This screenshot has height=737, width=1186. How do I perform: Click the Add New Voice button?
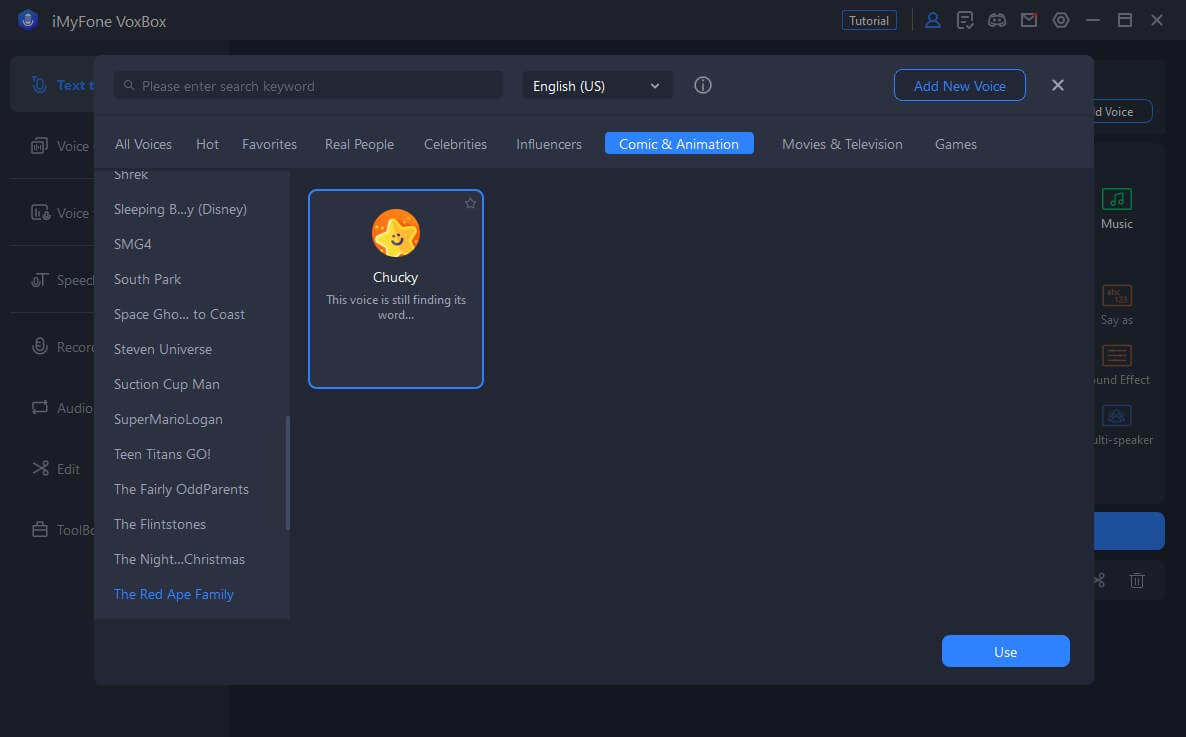pyautogui.click(x=959, y=86)
